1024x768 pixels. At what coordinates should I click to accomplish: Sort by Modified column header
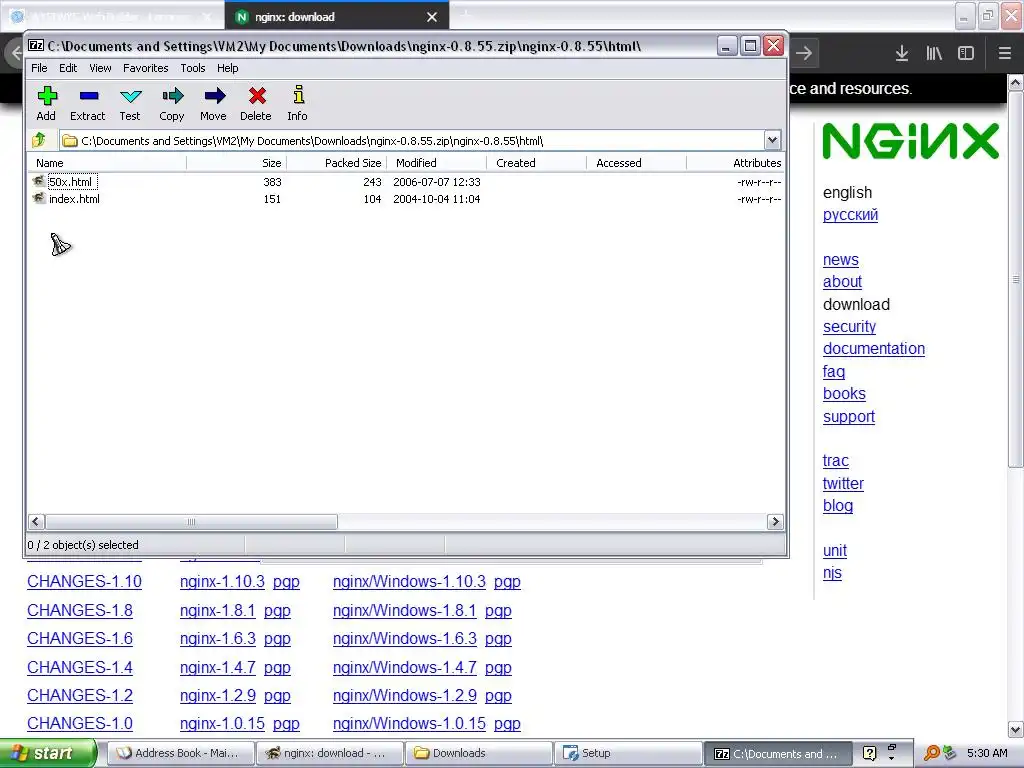click(437, 163)
